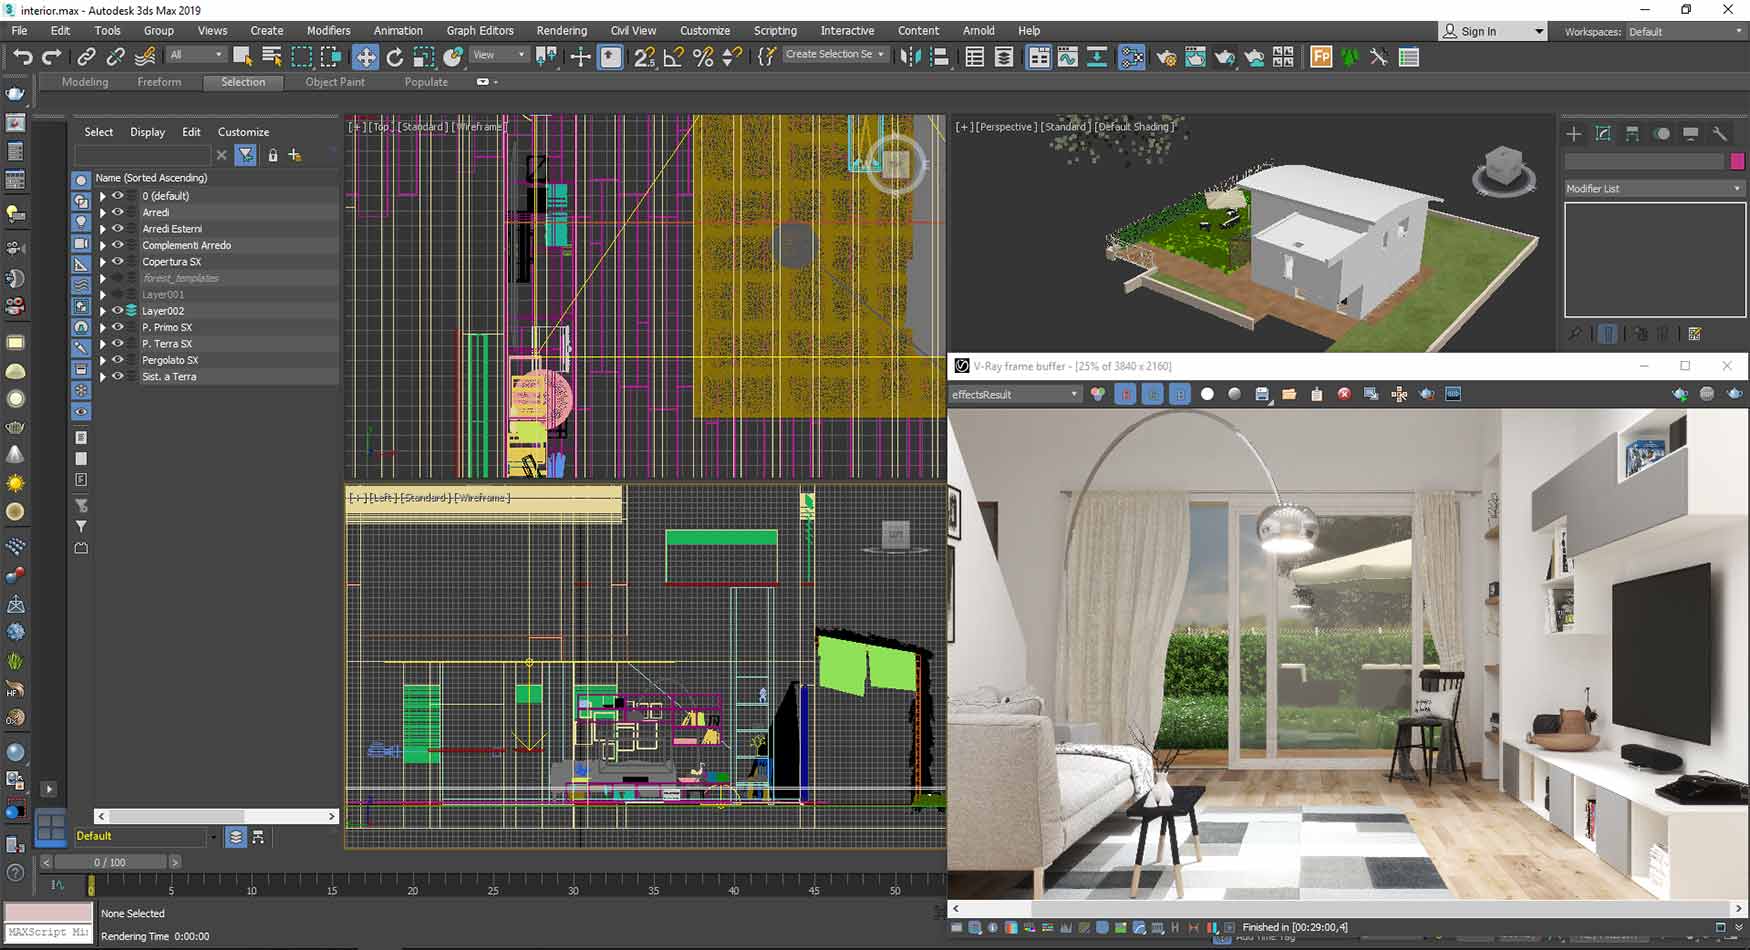Open Scene Explorer Customize menu
The width and height of the screenshot is (1750, 950).
pos(243,132)
